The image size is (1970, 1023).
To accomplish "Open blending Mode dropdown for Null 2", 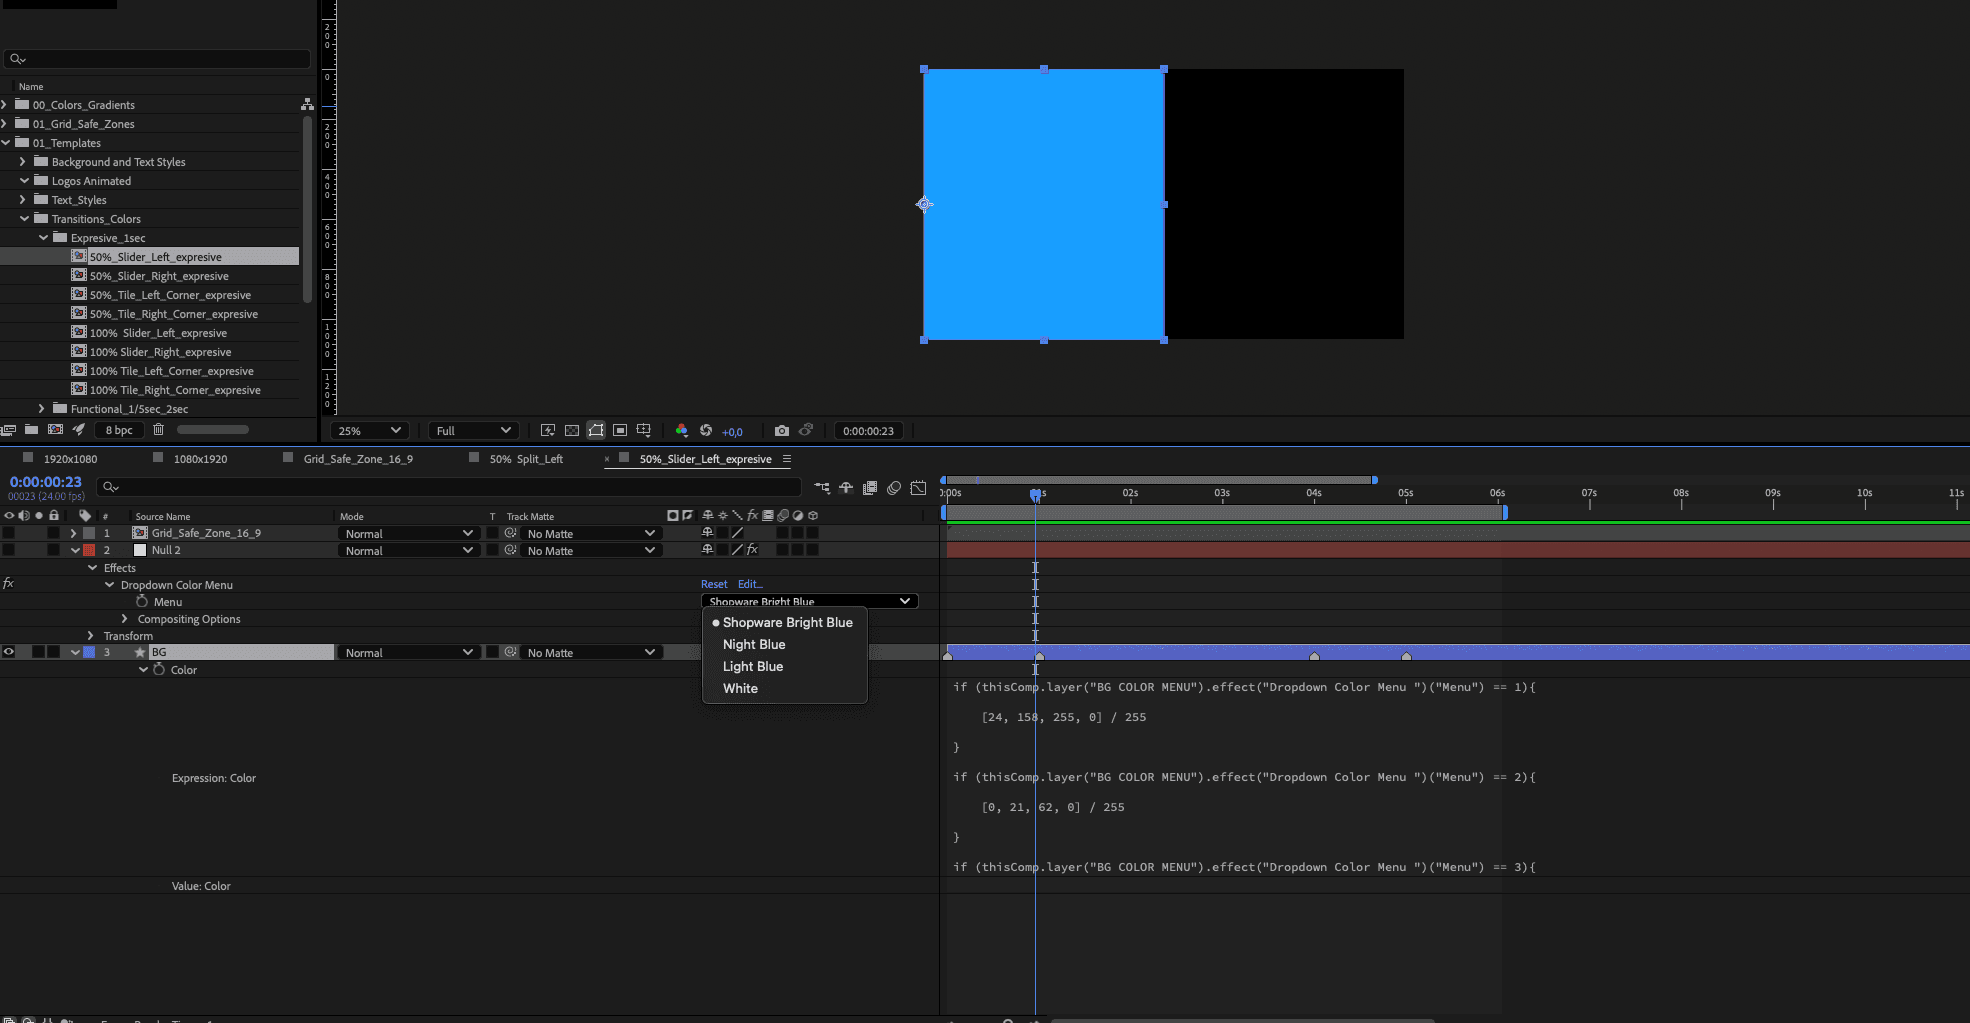I will coord(408,551).
